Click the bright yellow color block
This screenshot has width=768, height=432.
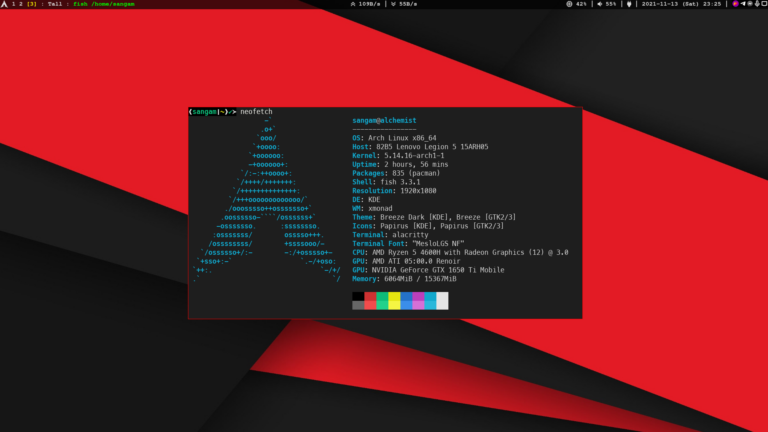coord(394,305)
